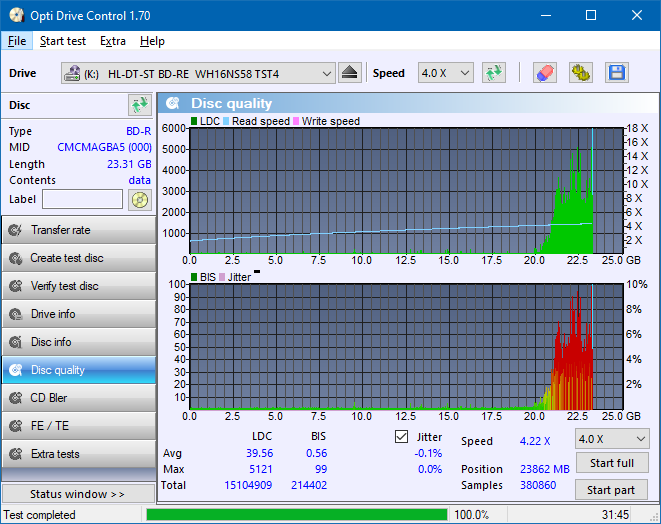Save results with the floppy disk icon

click(x=617, y=73)
